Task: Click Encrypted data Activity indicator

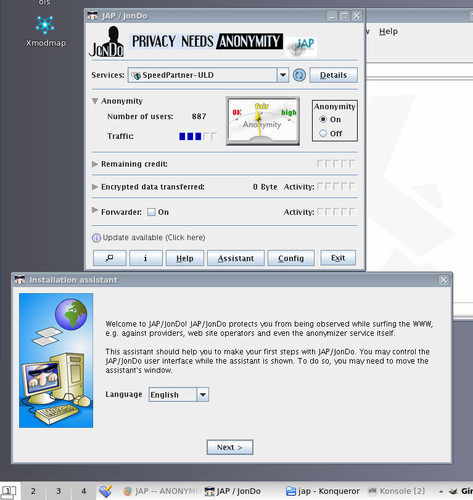Action: 336,187
